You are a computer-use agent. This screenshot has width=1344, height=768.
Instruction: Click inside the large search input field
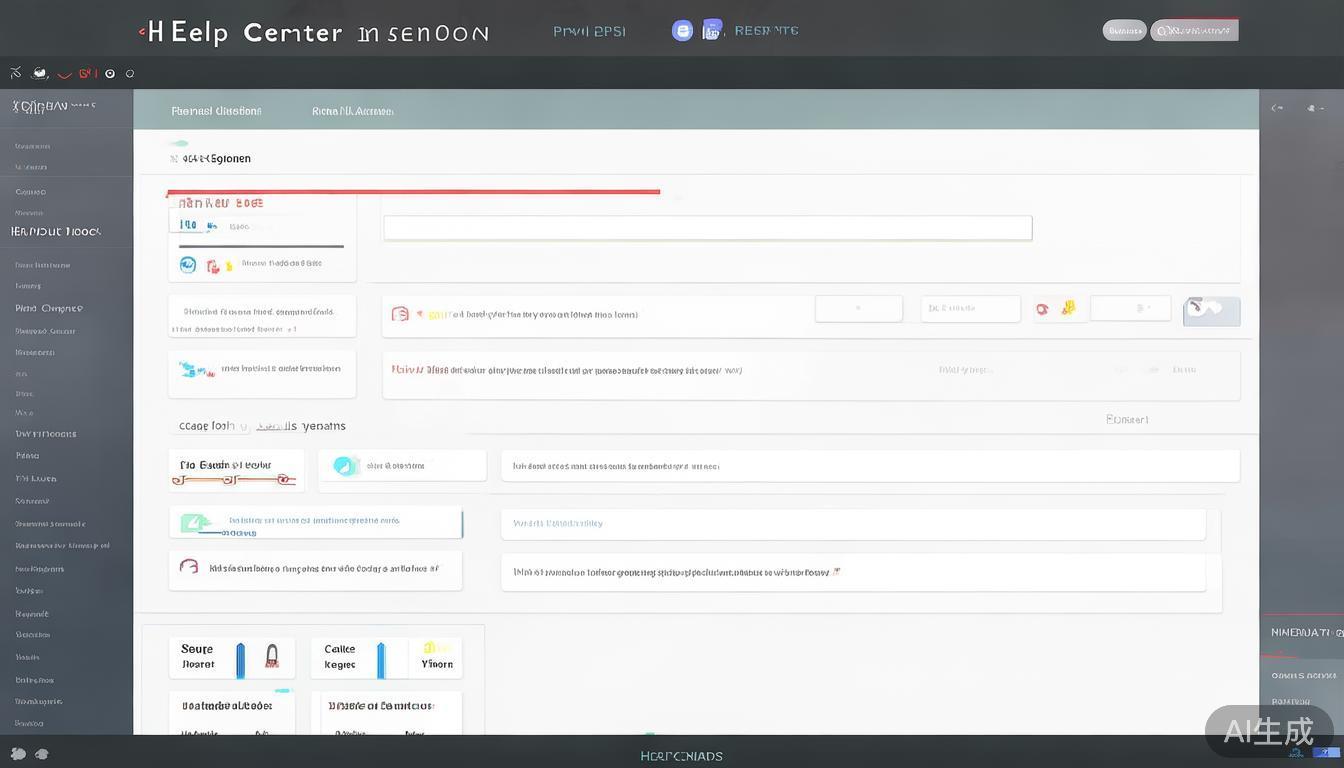click(x=707, y=227)
